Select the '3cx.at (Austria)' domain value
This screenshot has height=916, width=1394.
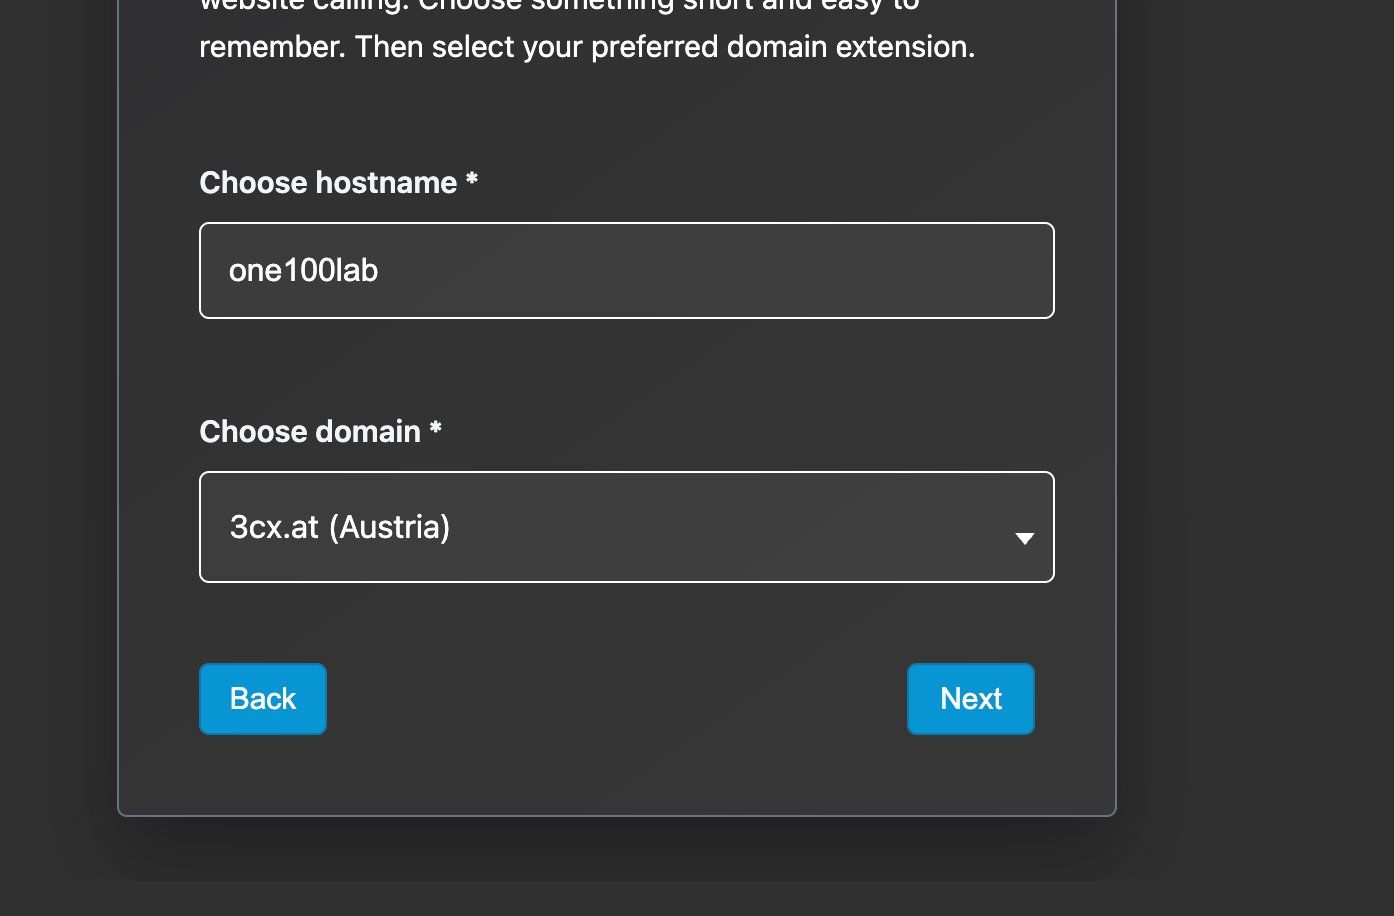point(340,527)
